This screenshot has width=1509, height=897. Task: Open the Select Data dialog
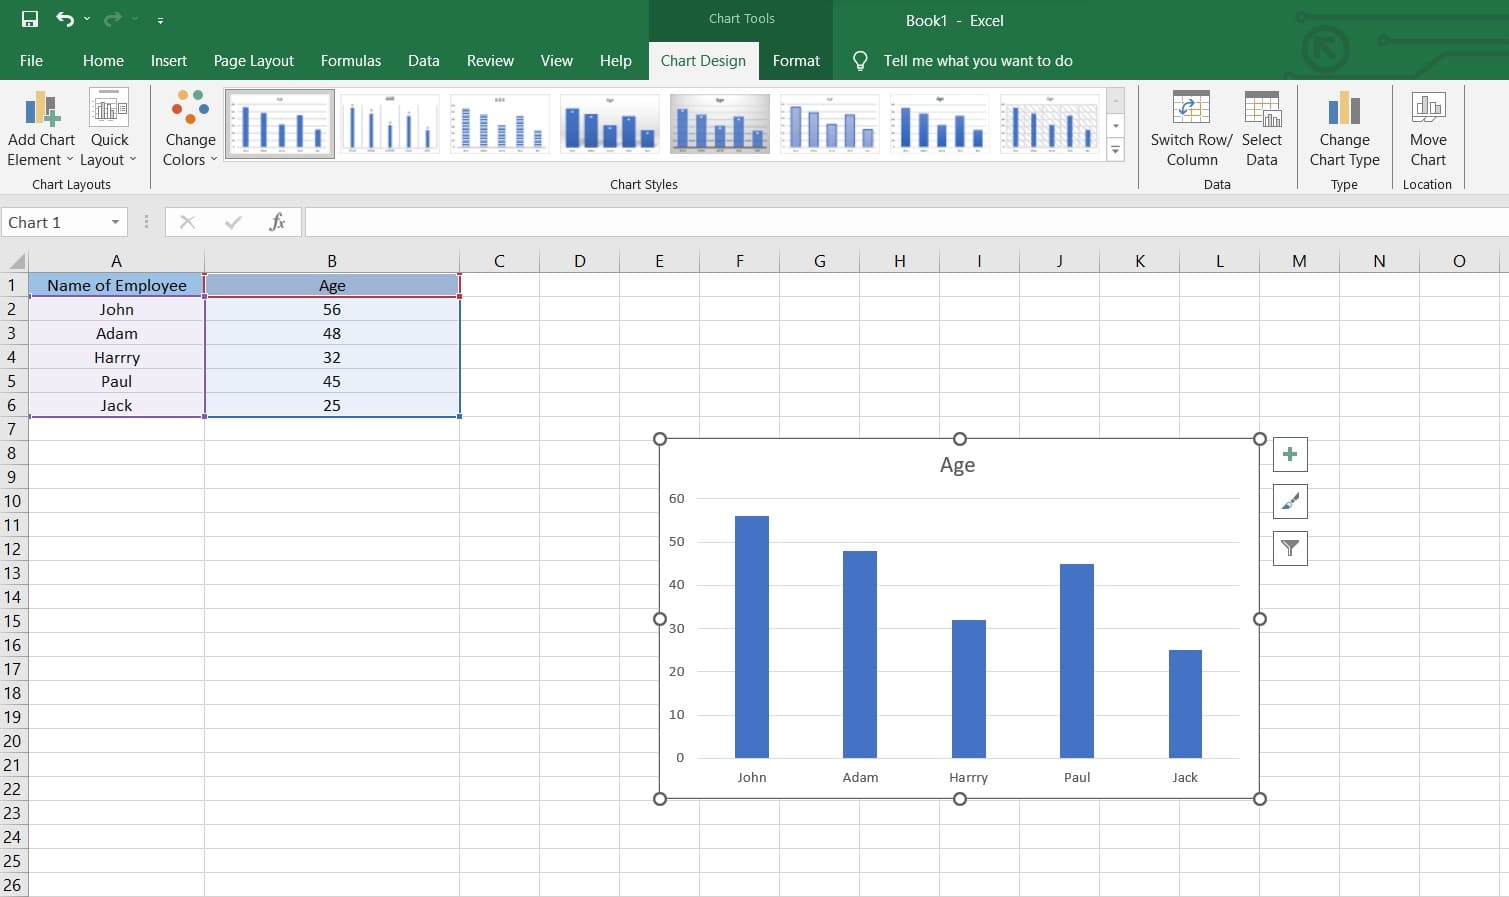coord(1262,128)
